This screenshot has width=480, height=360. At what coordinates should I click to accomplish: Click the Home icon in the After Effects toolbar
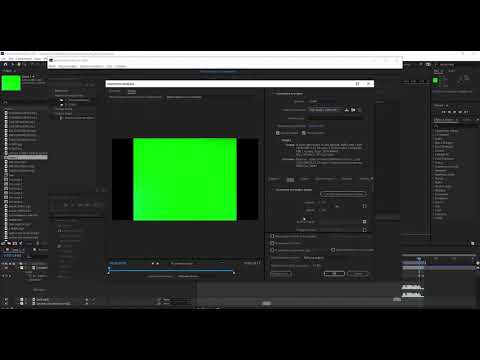coord(5,64)
